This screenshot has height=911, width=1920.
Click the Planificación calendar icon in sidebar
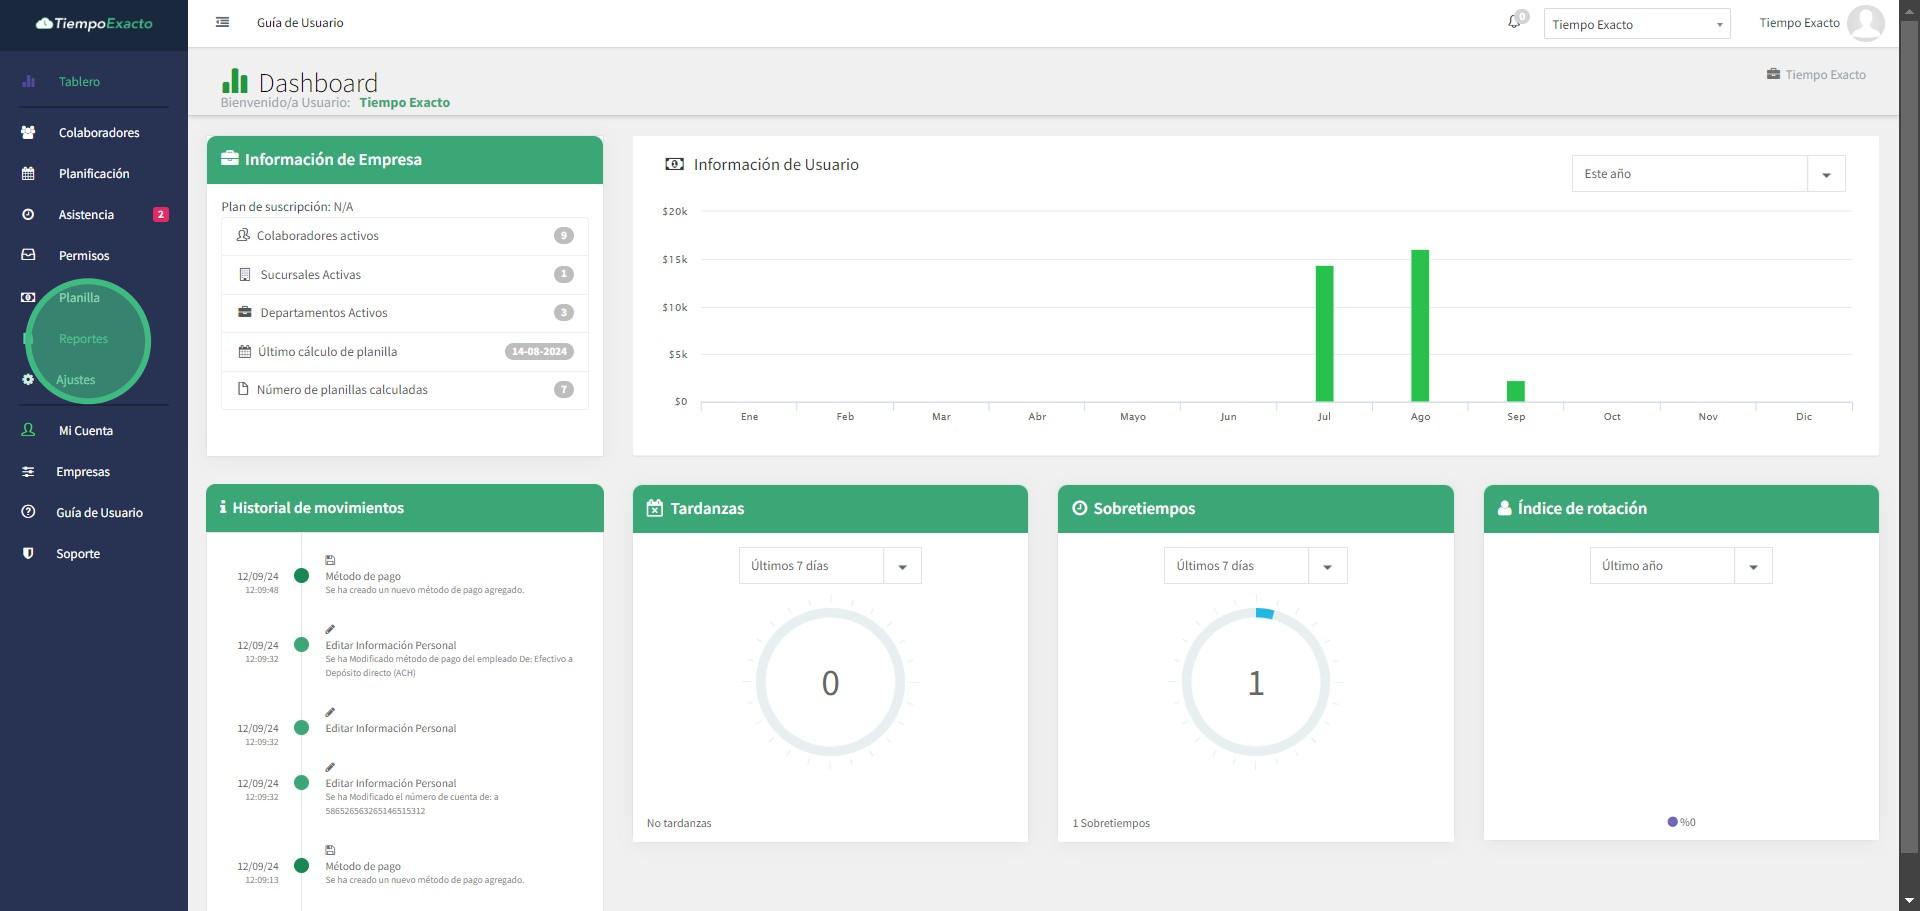click(x=28, y=173)
